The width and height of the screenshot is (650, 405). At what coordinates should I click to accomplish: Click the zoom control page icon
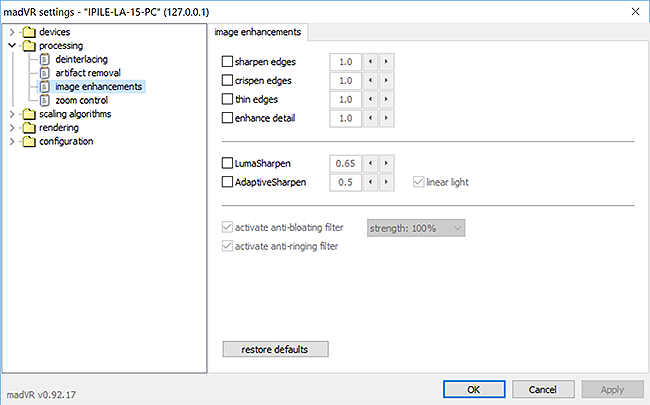[x=44, y=100]
